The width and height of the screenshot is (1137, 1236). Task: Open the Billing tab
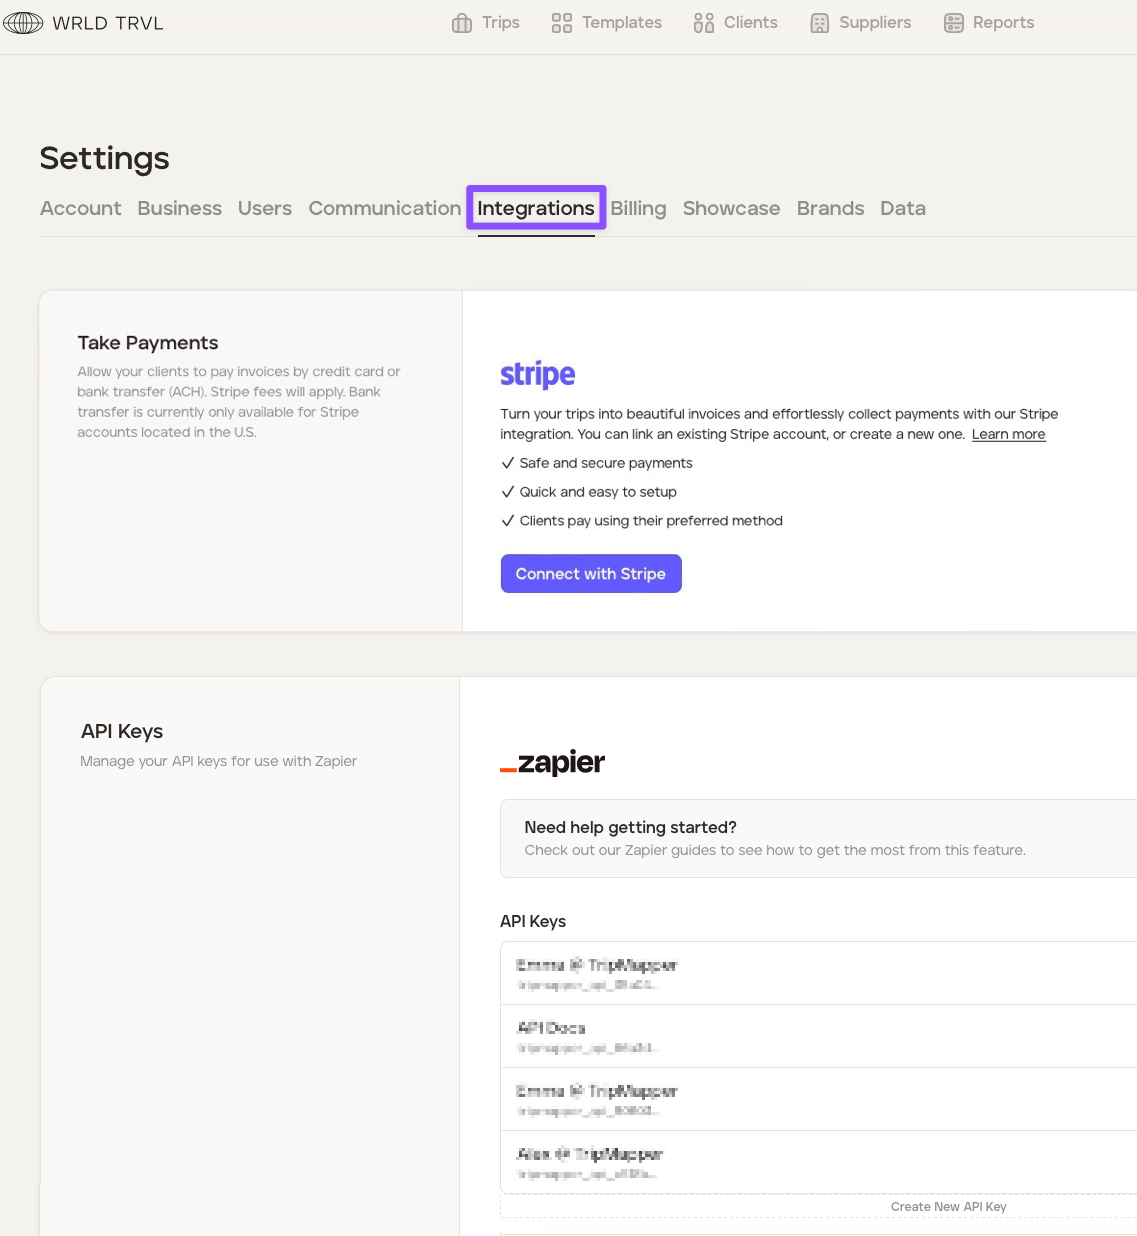[x=638, y=208]
